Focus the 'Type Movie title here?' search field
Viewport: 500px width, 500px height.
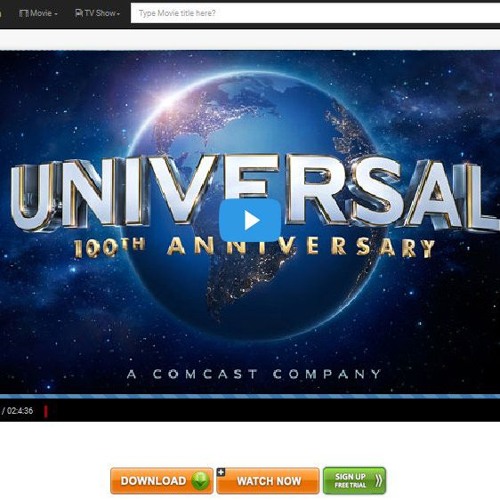[315, 13]
